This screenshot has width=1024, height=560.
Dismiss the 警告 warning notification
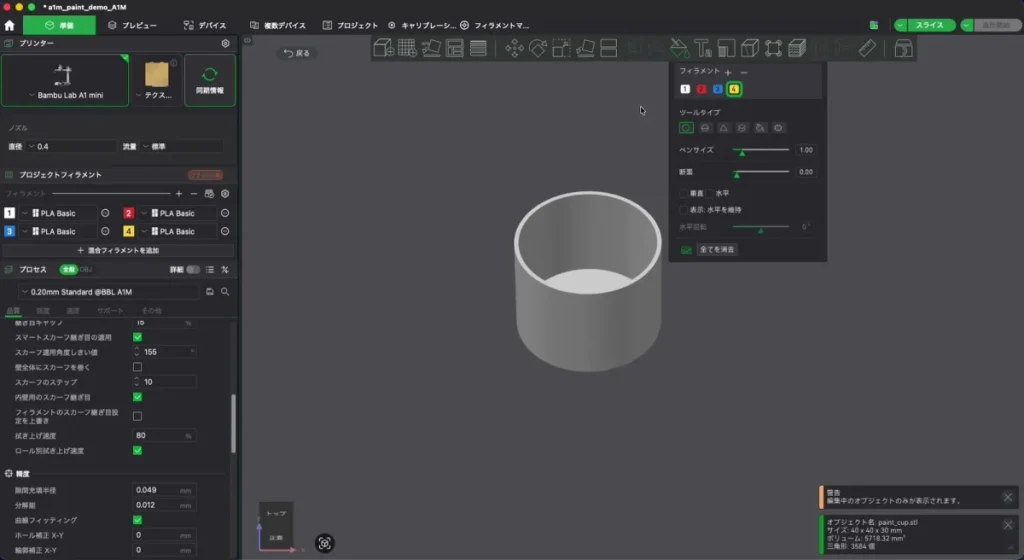click(1008, 497)
